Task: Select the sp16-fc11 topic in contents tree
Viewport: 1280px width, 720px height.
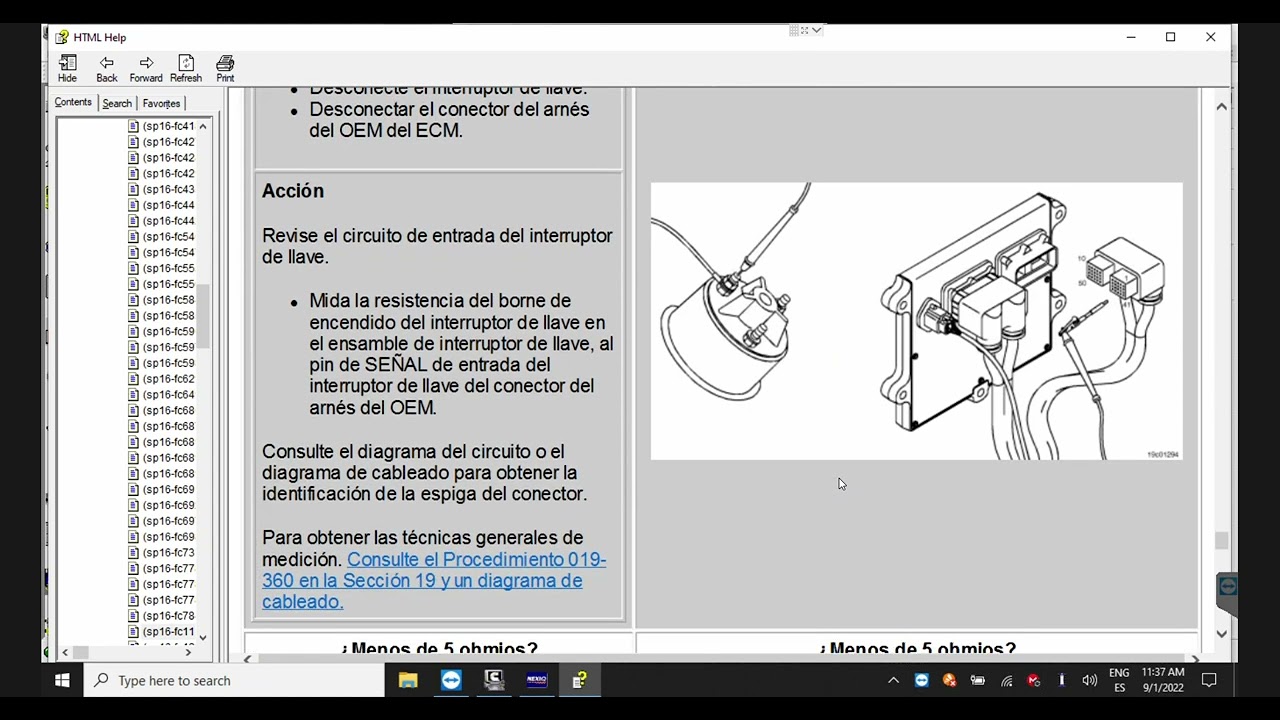Action: (169, 632)
